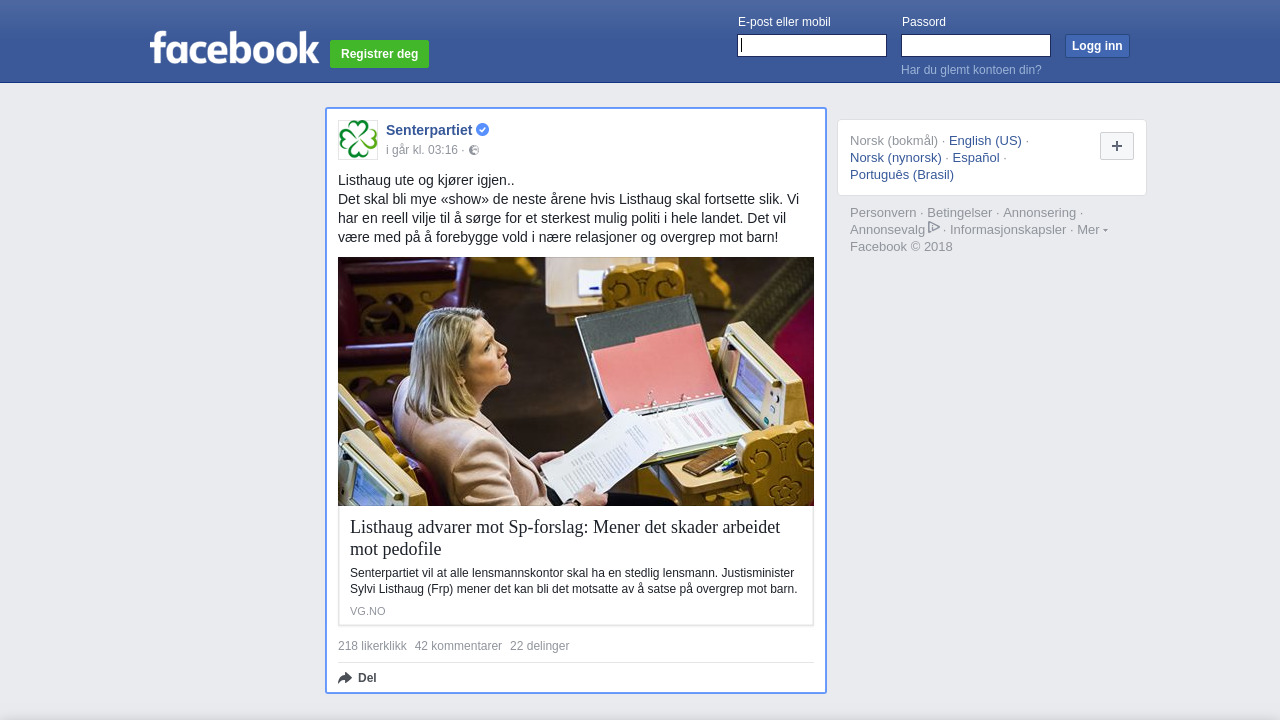The height and width of the screenshot is (720, 1280).
Task: Click the Facebook logo
Action: point(234,48)
